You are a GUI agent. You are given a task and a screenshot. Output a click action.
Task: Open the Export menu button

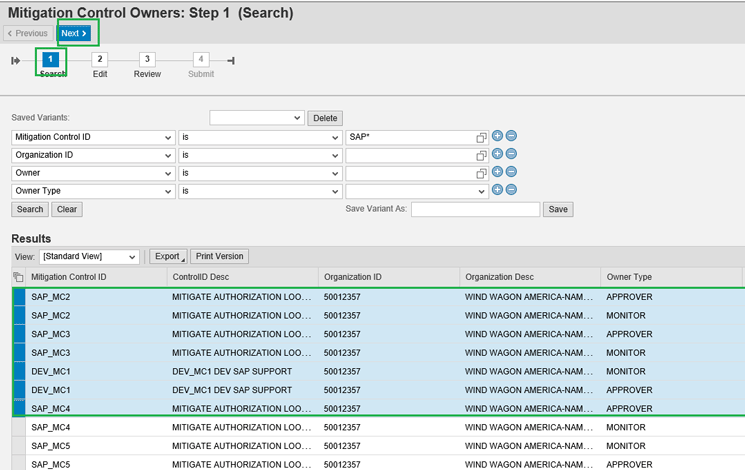point(169,257)
